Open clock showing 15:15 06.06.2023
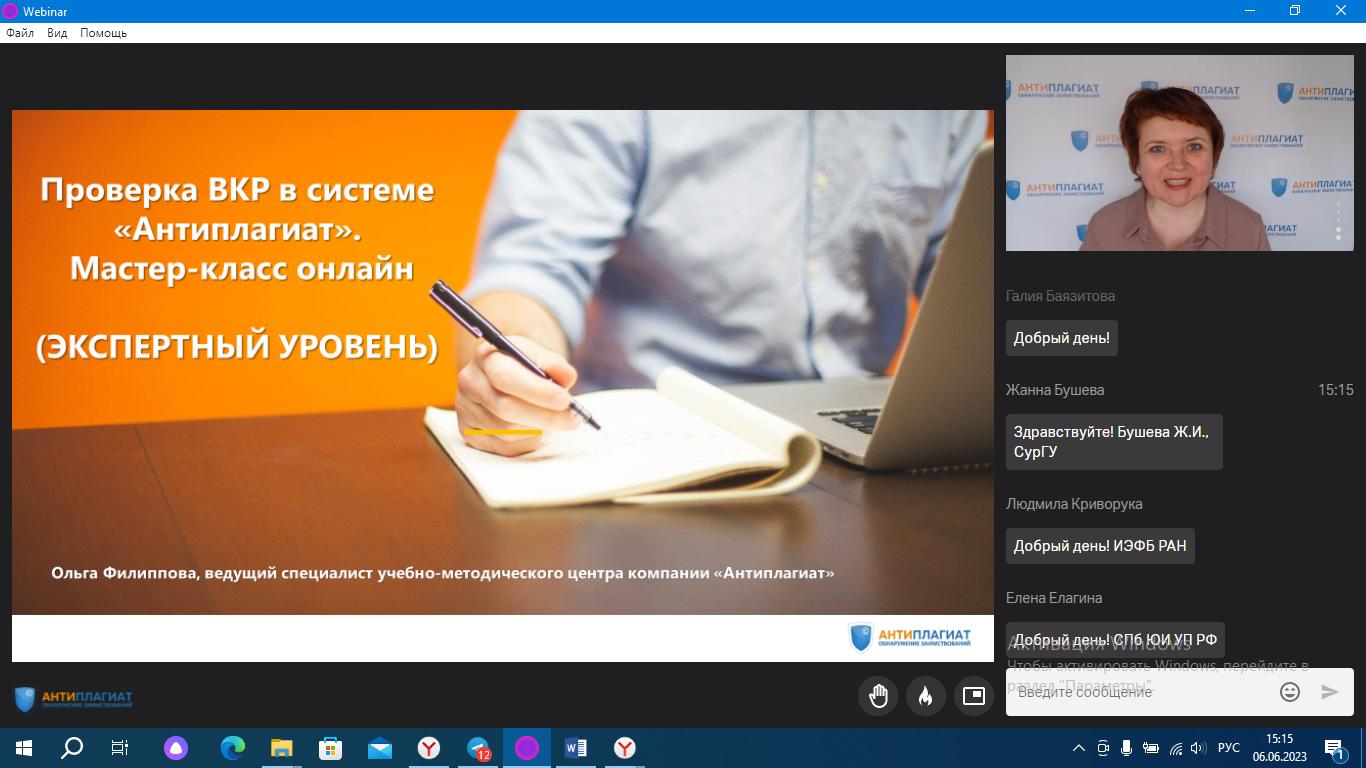This screenshot has height=768, width=1366. tap(1280, 748)
